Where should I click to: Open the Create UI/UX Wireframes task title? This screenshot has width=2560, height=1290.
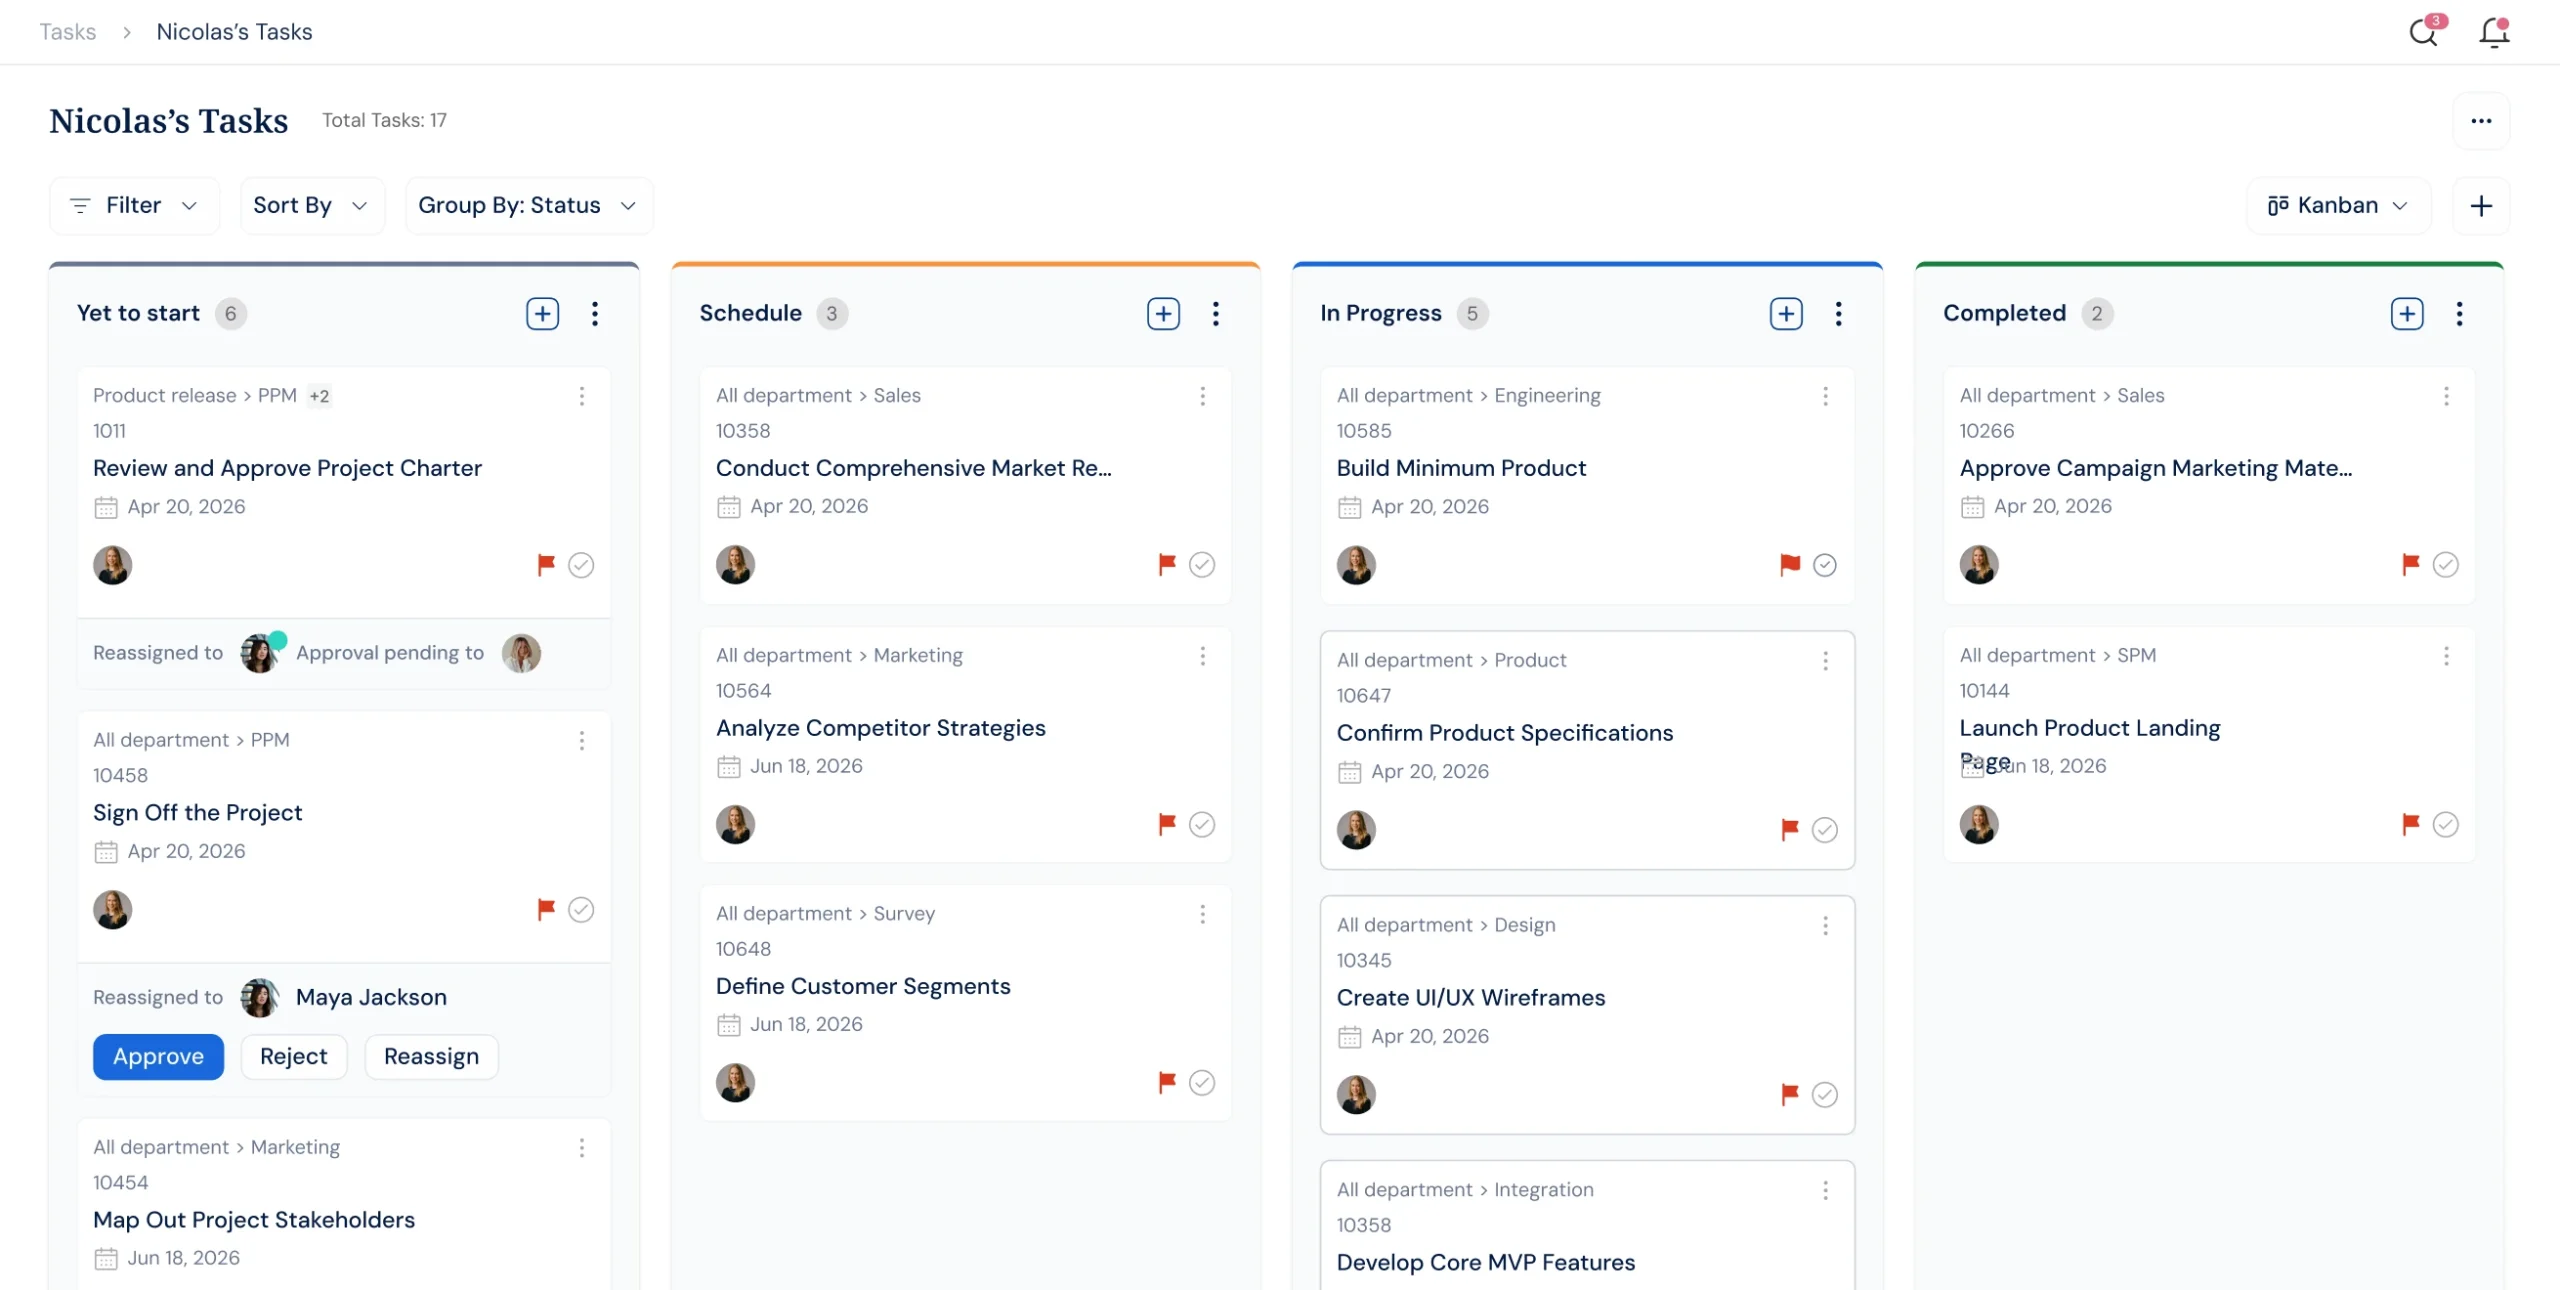(1471, 998)
